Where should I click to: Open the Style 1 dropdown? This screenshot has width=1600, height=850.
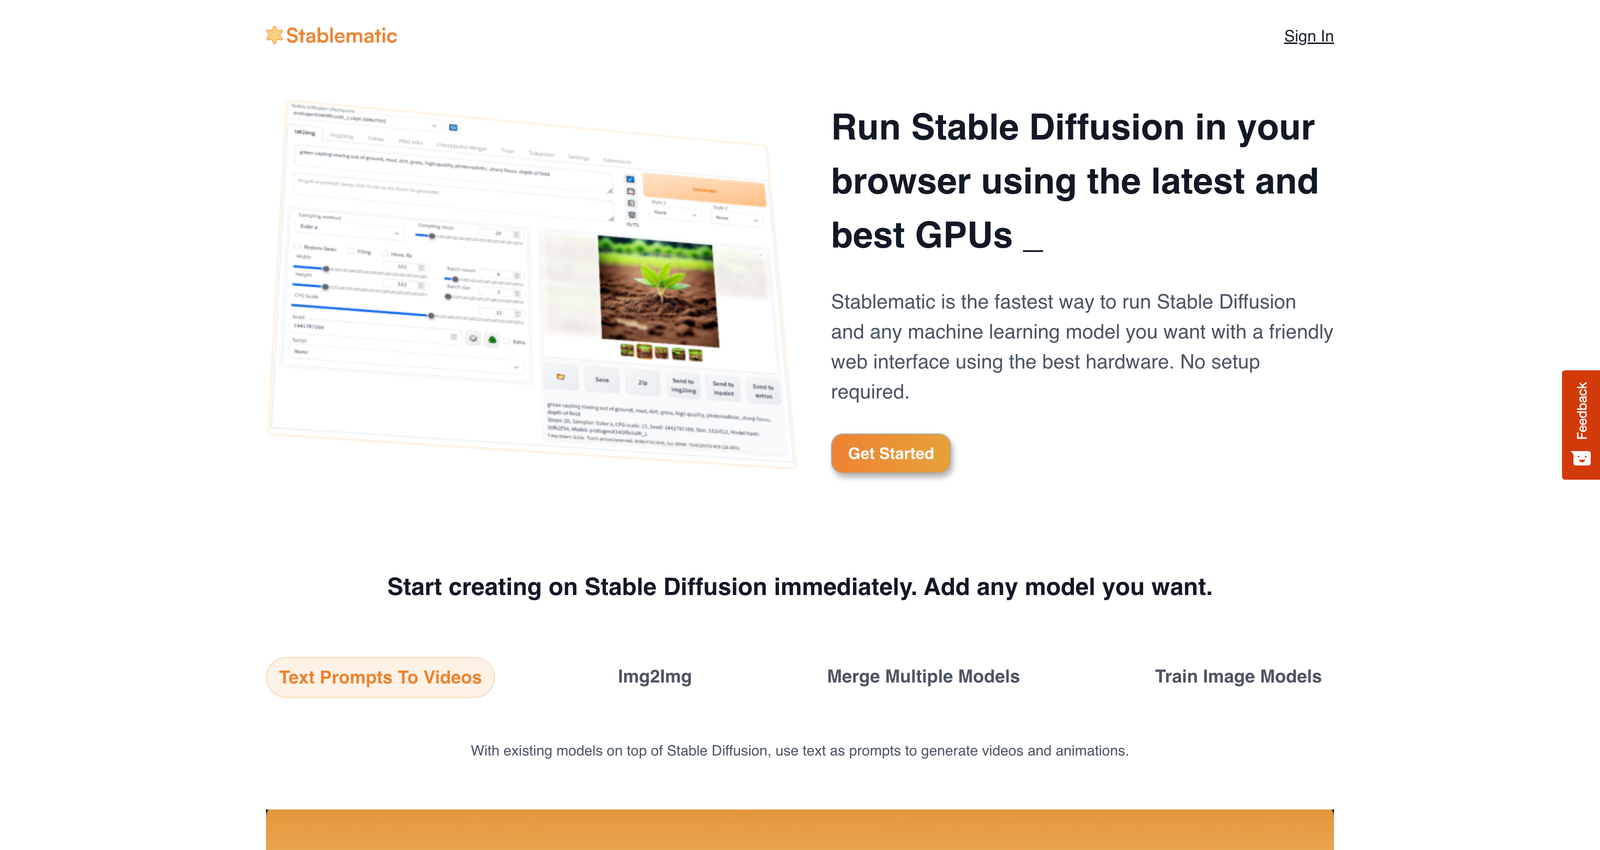[675, 213]
